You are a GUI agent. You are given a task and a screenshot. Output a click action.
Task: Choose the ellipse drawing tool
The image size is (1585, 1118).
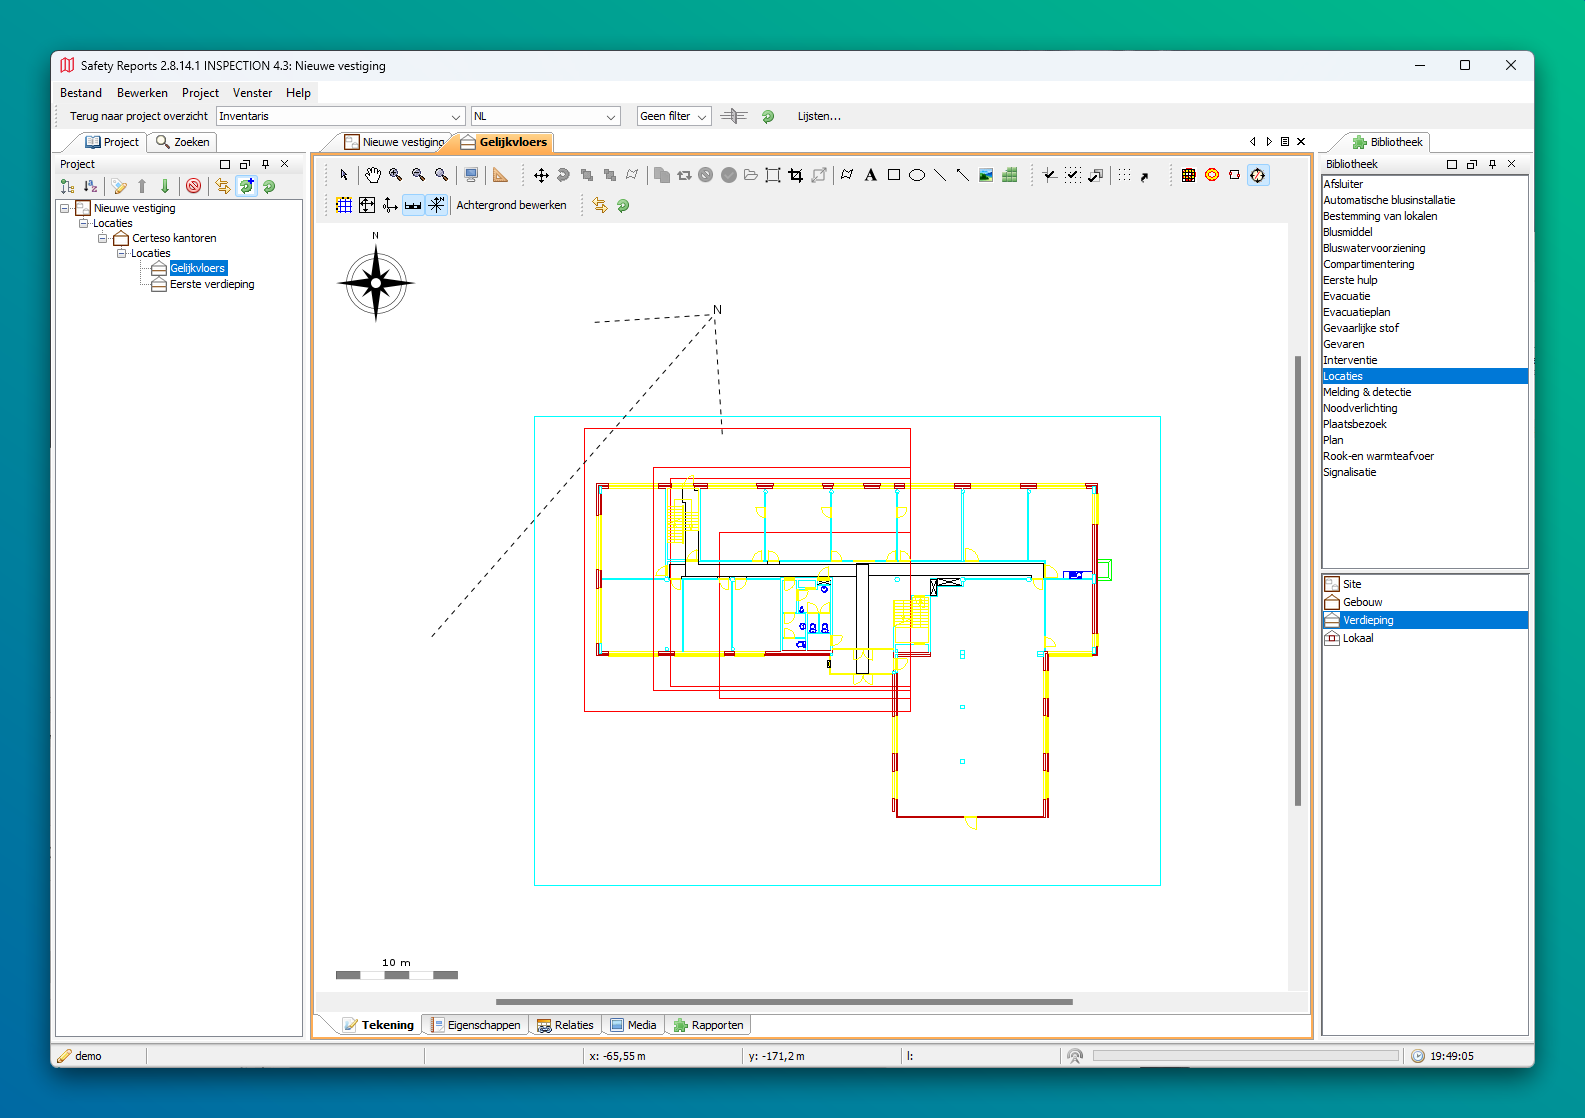(916, 175)
